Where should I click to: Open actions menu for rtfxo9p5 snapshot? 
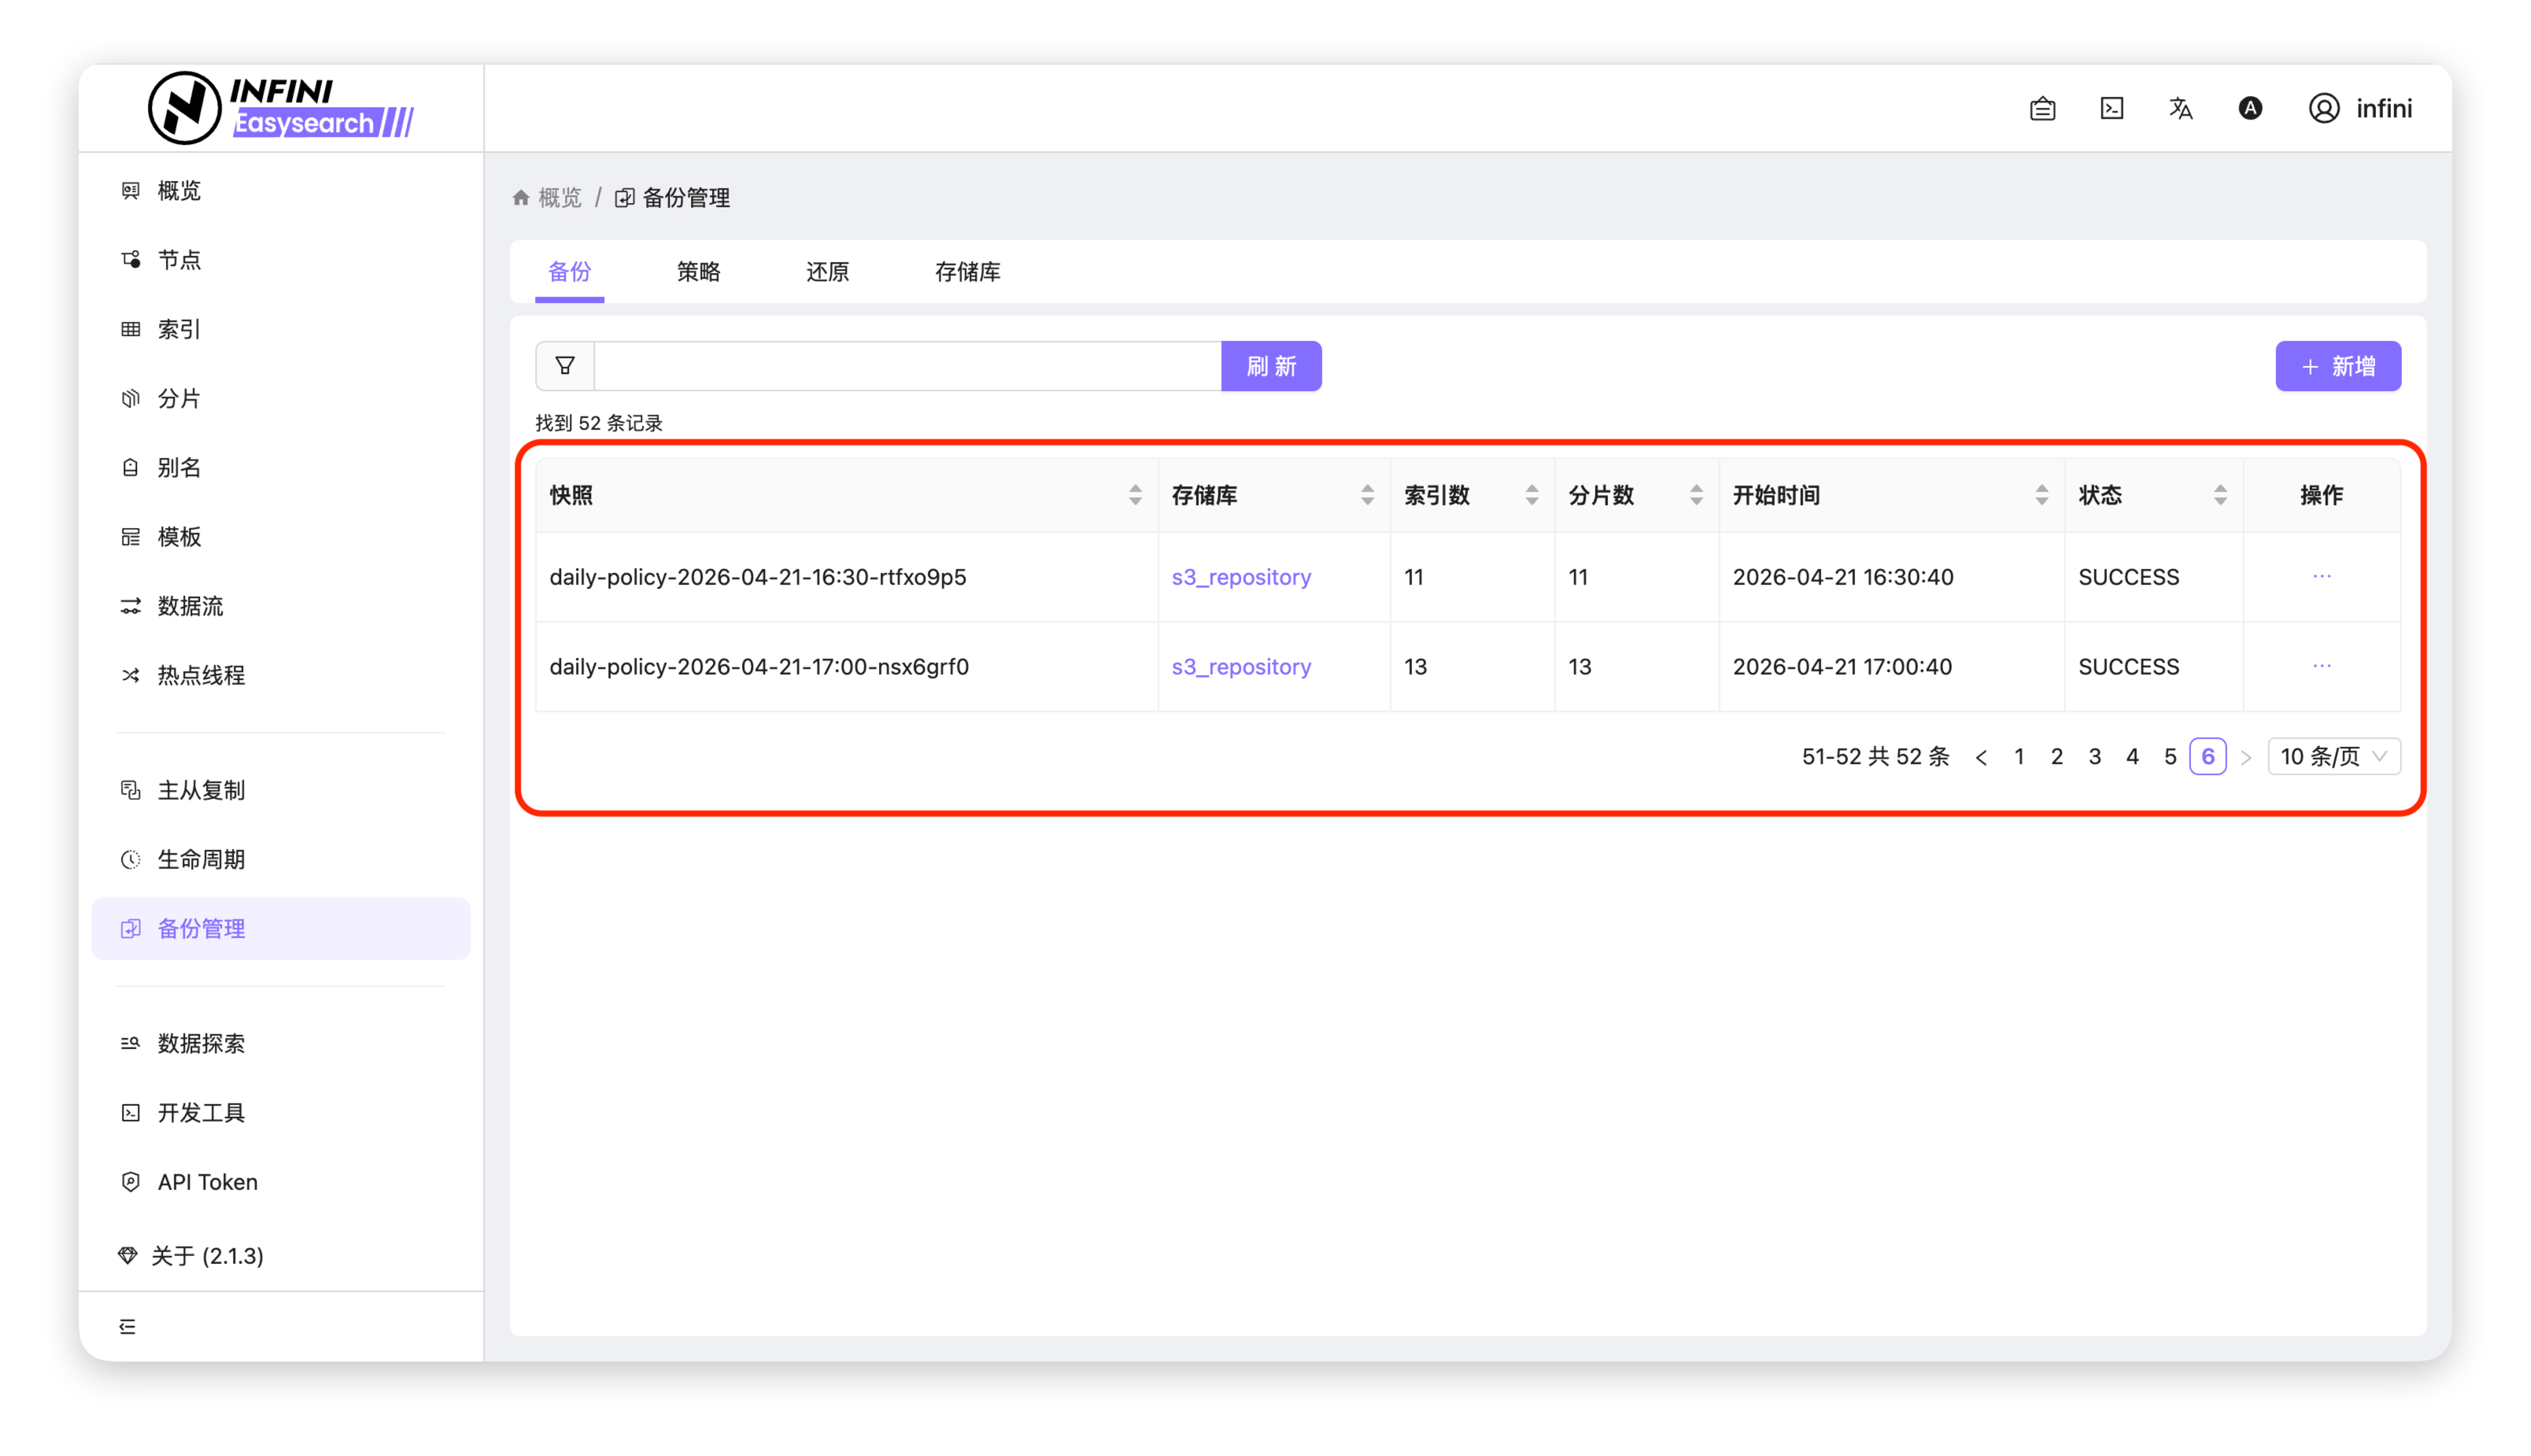(2321, 576)
